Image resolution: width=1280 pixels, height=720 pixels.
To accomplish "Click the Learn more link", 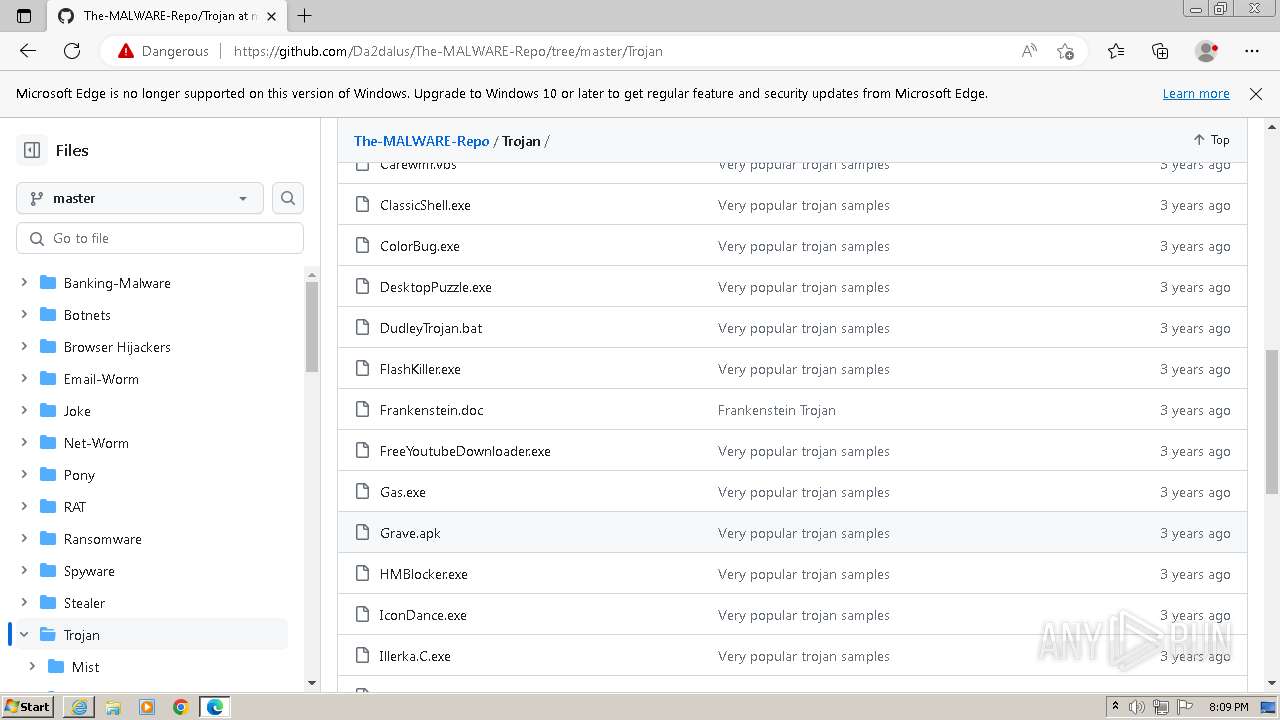I will 1196,93.
